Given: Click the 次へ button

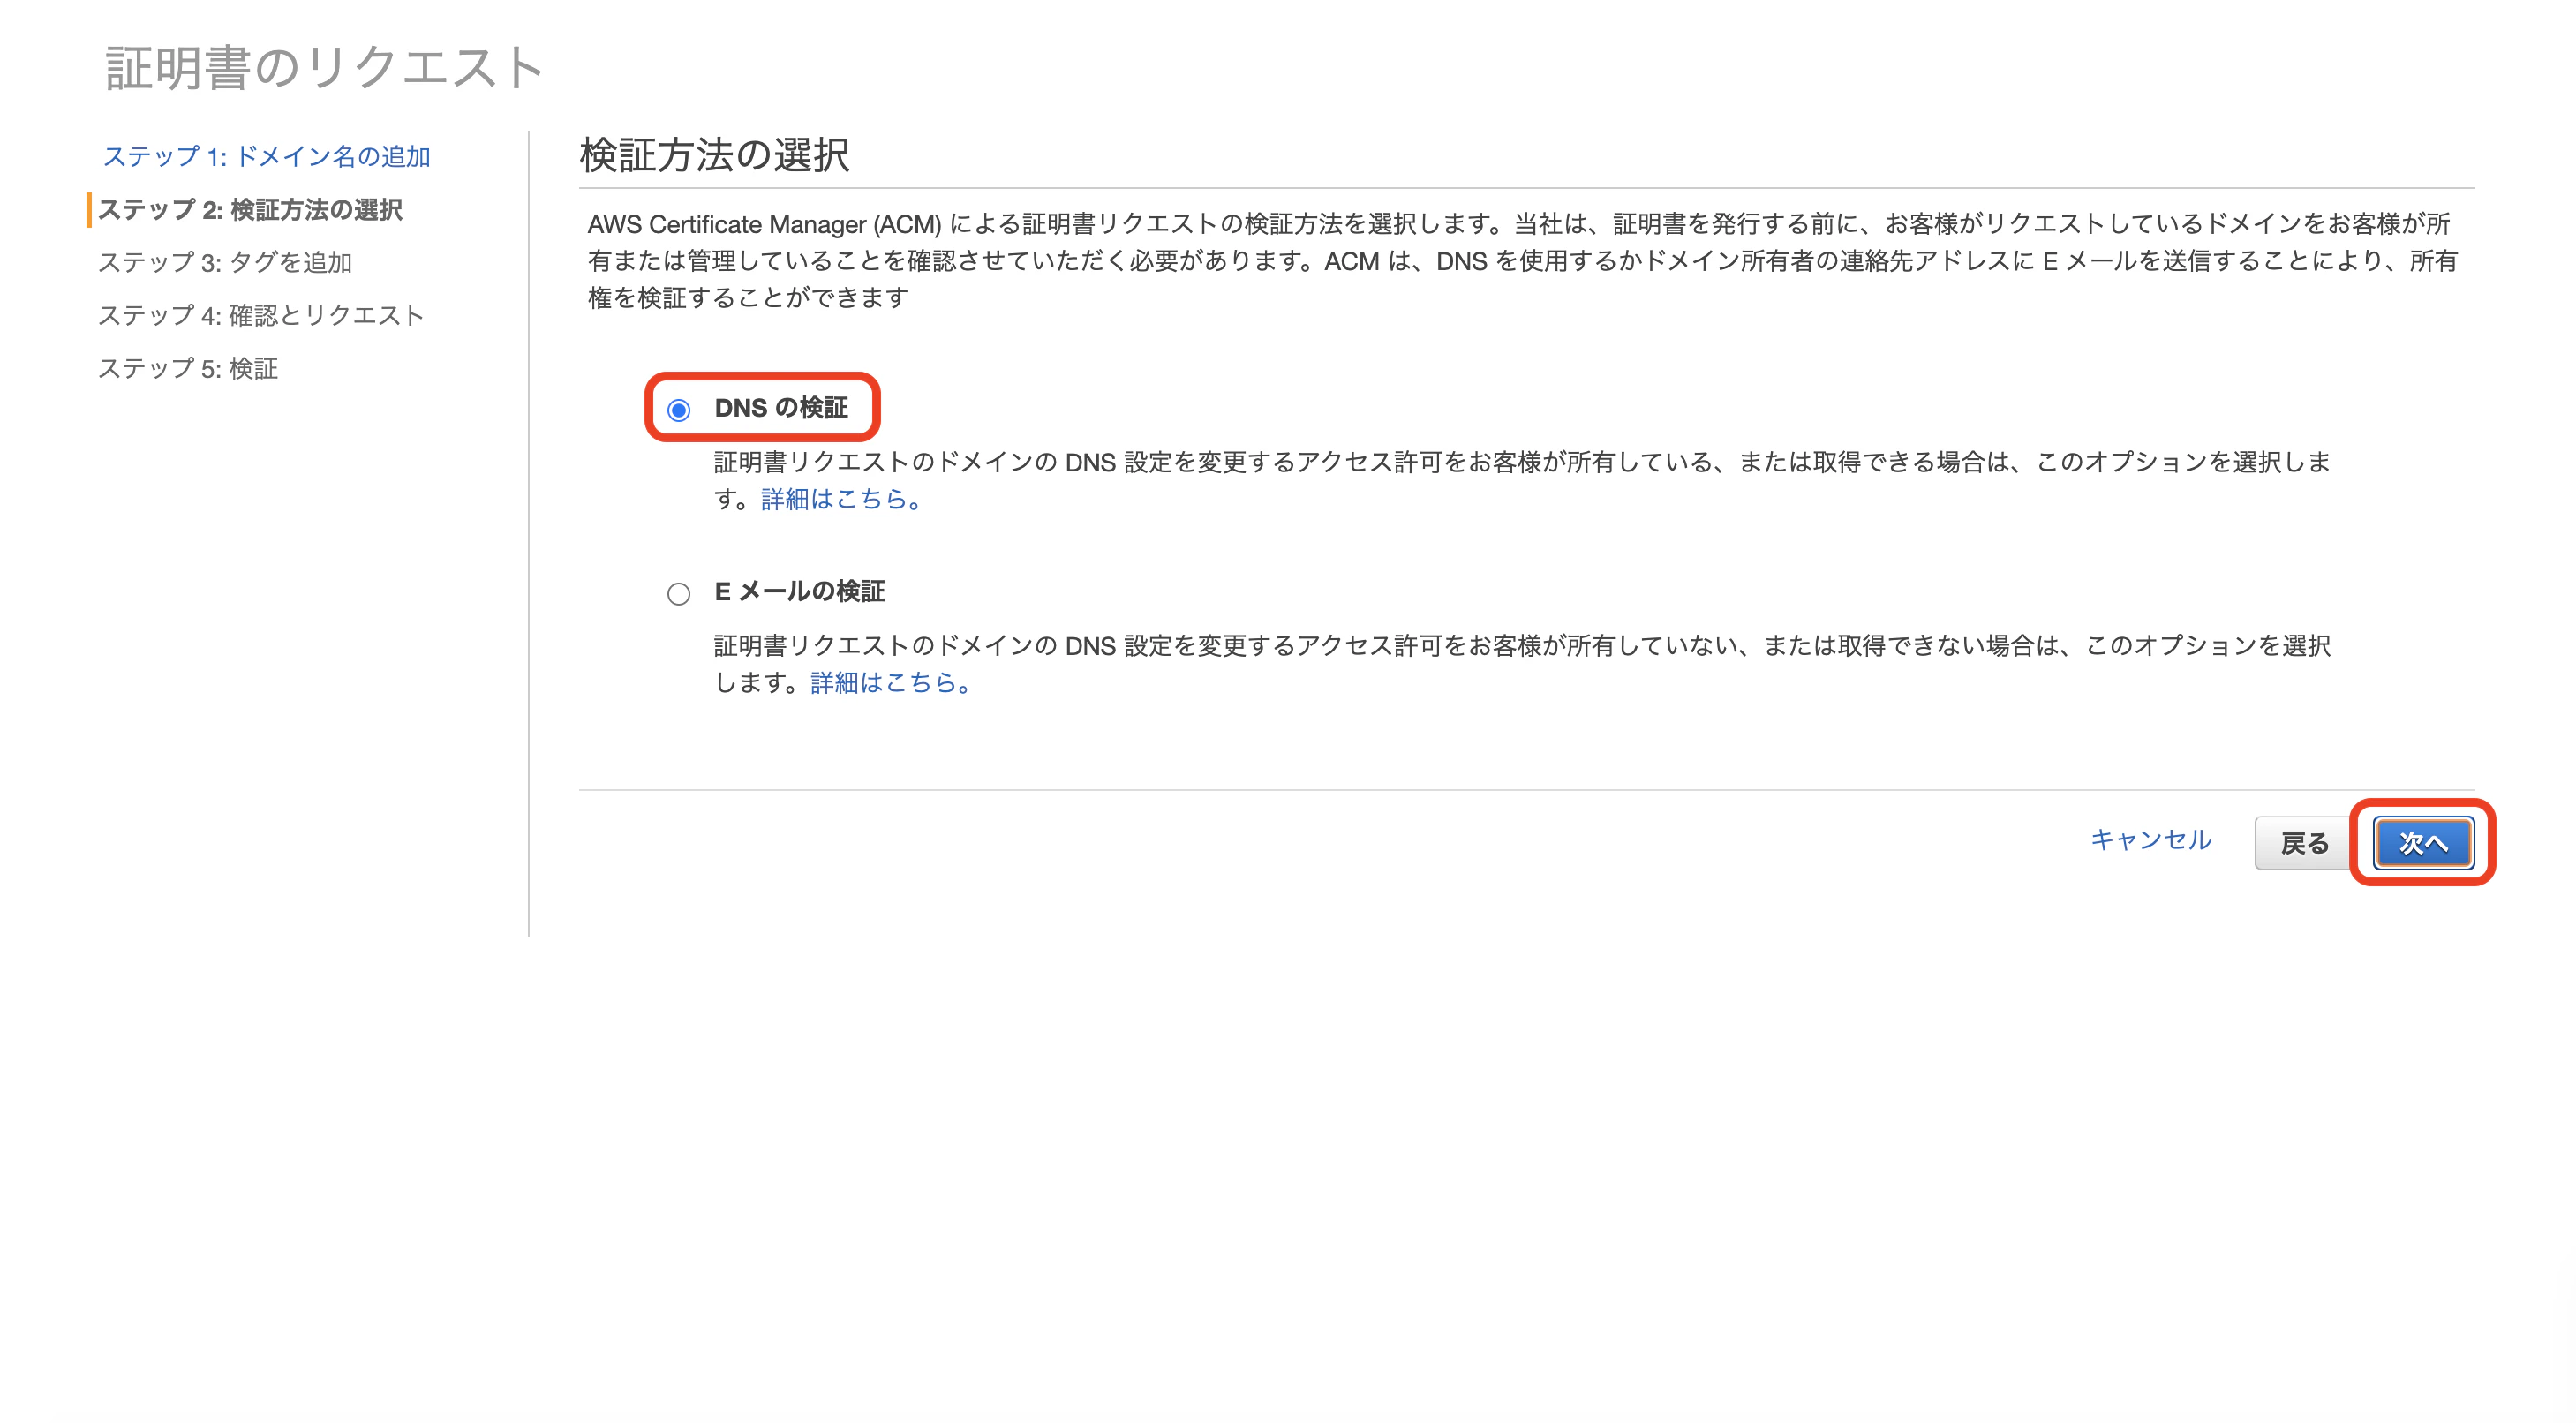Looking at the screenshot, I should tap(2423, 843).
